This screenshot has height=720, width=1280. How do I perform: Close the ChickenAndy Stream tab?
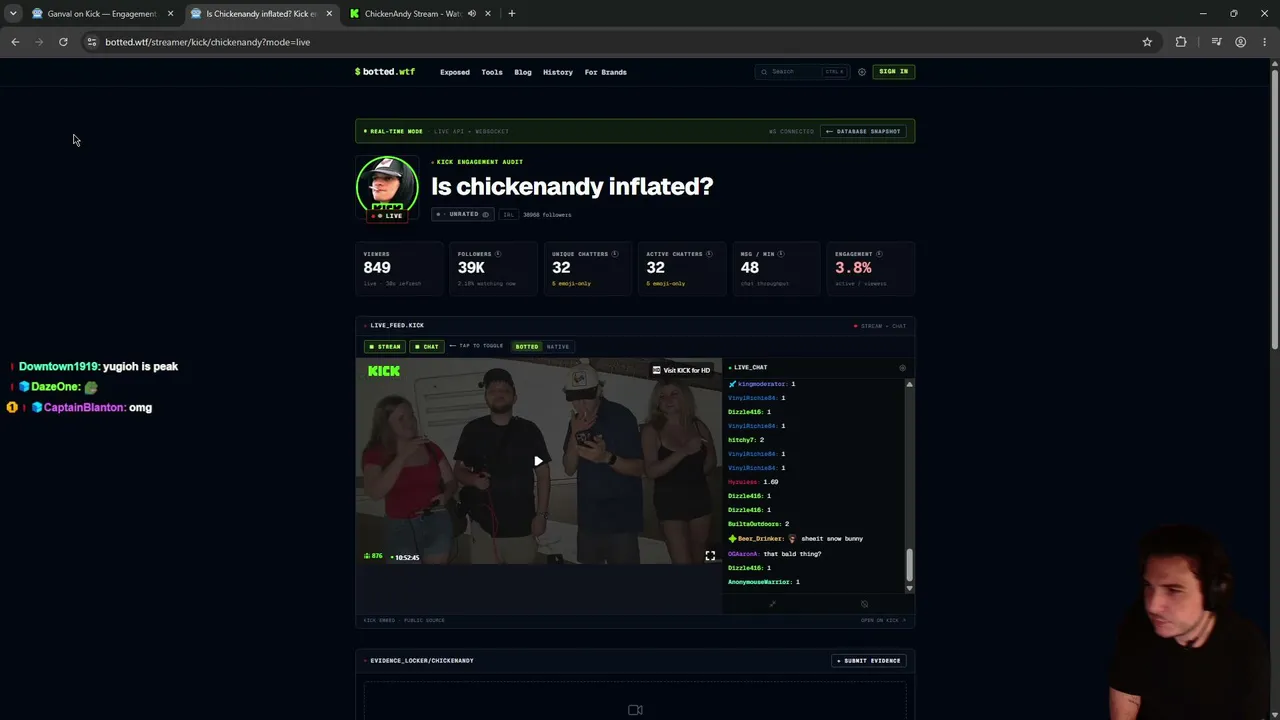pyautogui.click(x=488, y=14)
